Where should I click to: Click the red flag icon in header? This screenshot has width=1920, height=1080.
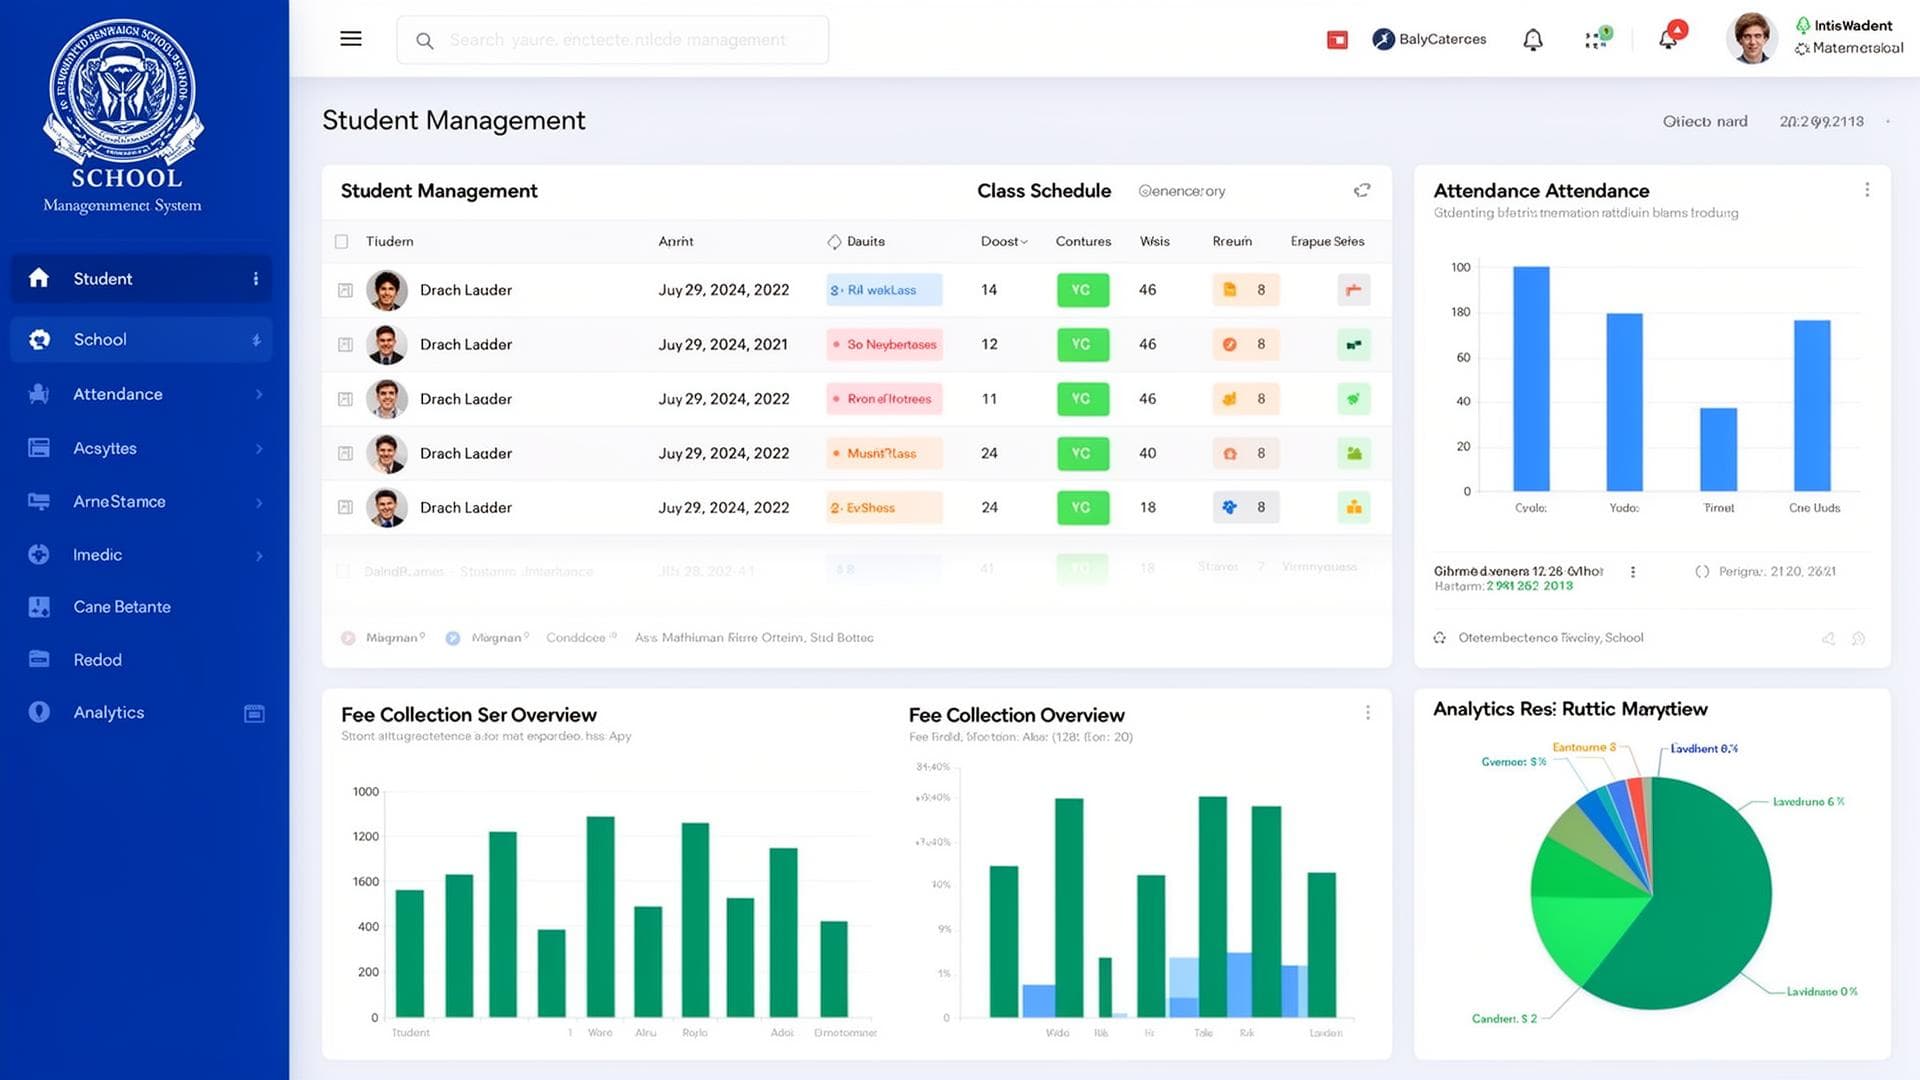pos(1337,40)
